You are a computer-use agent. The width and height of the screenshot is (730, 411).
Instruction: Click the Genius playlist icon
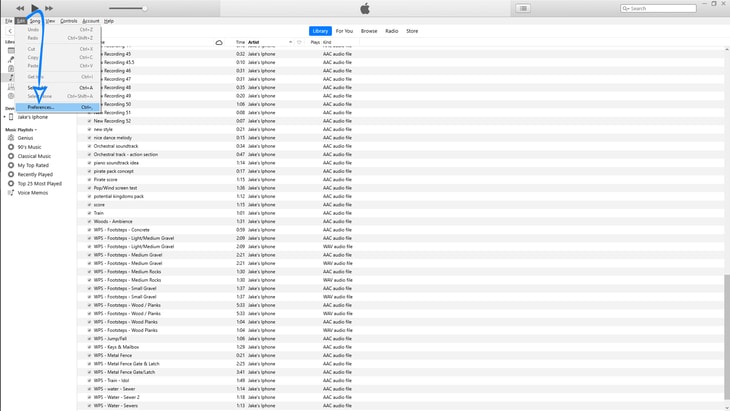[11, 138]
